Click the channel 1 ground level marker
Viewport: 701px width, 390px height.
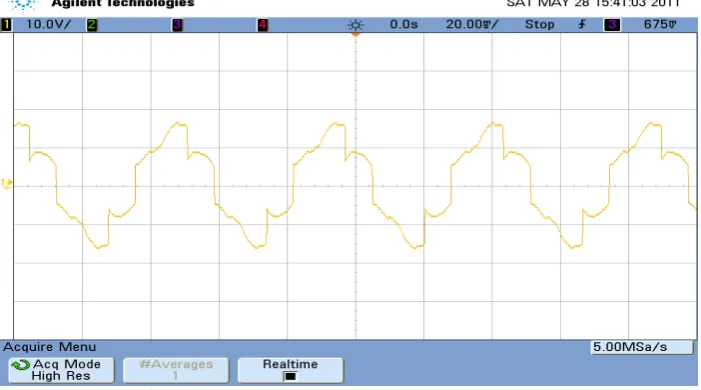point(6,183)
